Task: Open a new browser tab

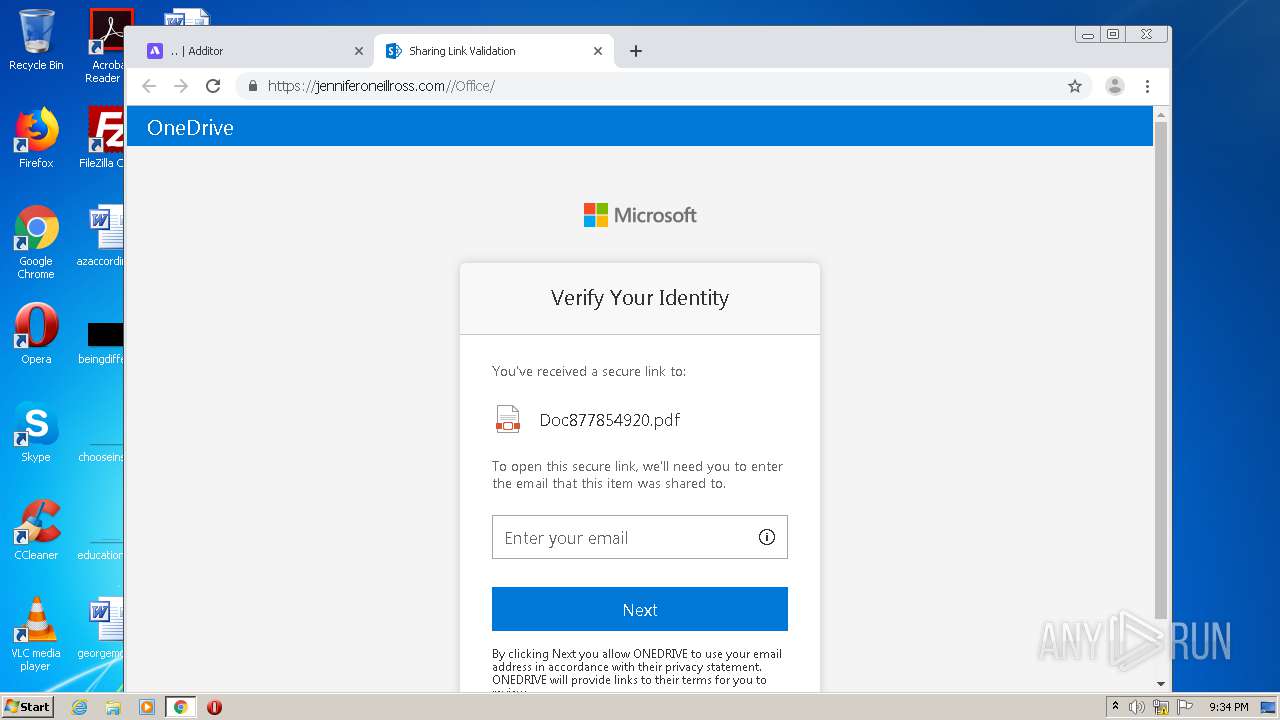Action: coord(636,51)
